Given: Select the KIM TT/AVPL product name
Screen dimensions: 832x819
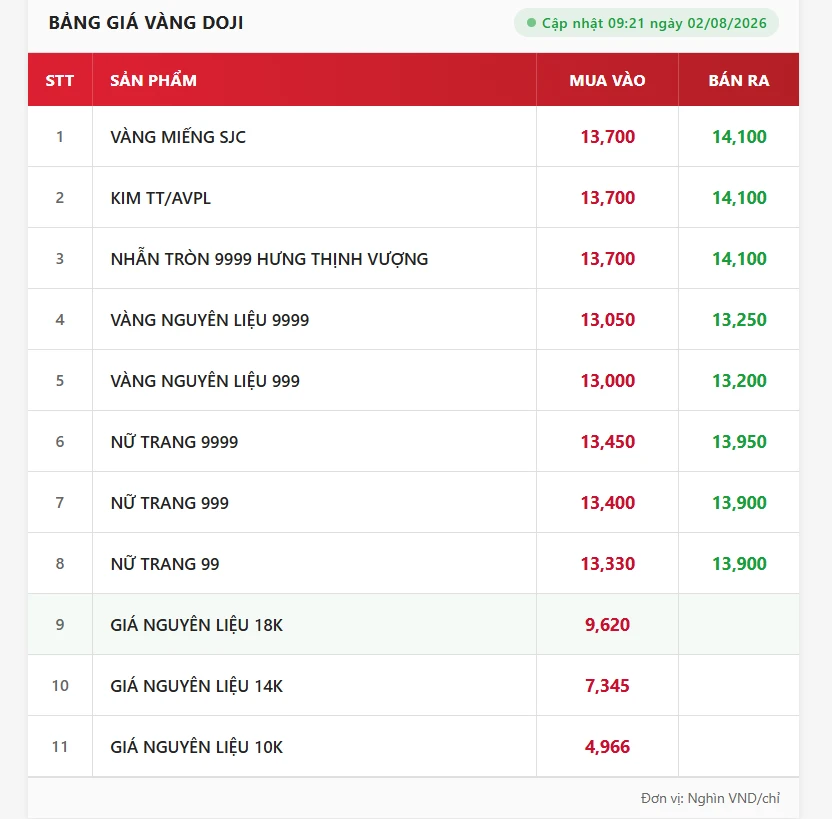Looking at the screenshot, I should (x=160, y=198).
